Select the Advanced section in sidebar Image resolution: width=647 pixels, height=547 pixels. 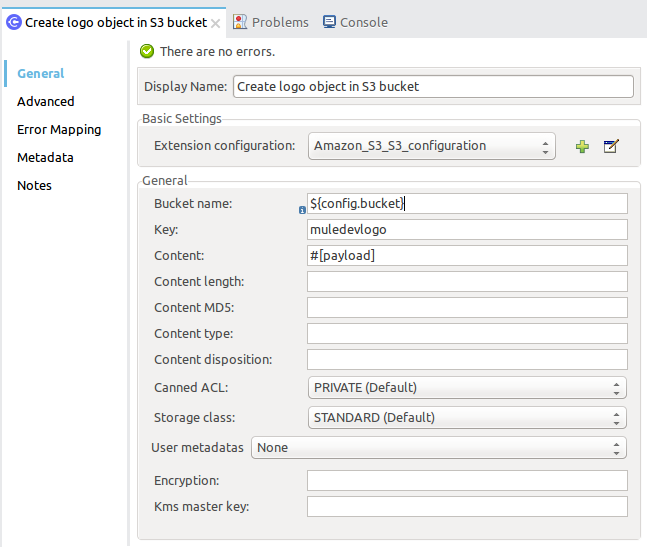46,101
